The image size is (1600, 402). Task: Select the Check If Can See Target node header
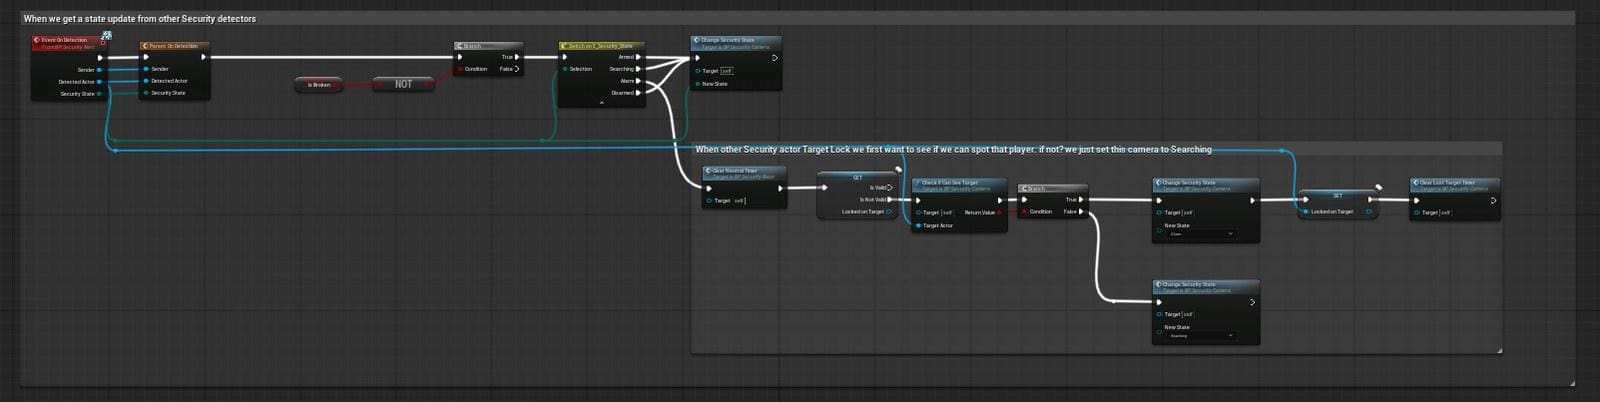pyautogui.click(x=959, y=185)
